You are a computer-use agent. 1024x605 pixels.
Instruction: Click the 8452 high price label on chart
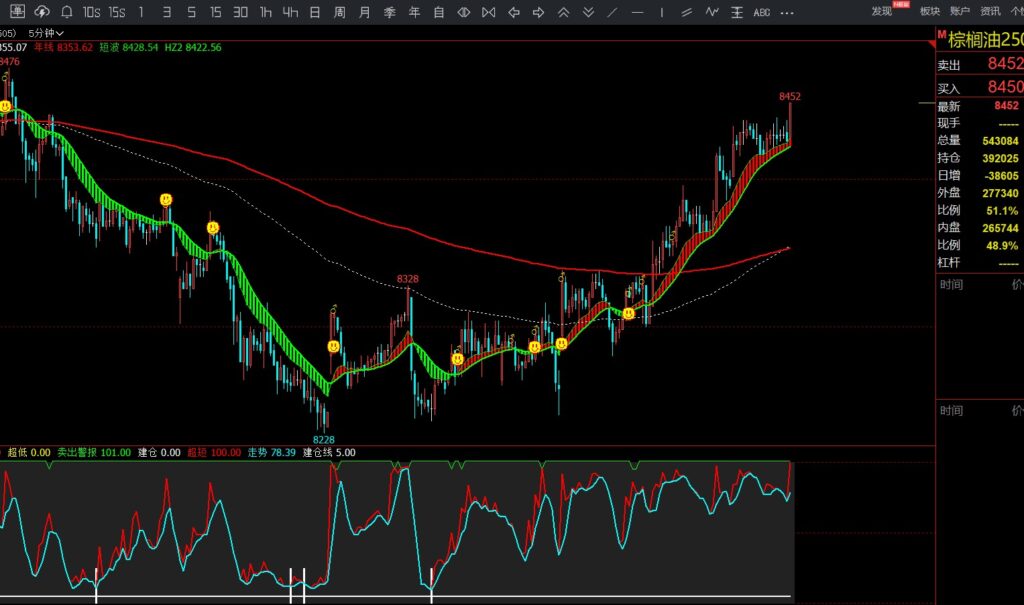click(x=790, y=96)
